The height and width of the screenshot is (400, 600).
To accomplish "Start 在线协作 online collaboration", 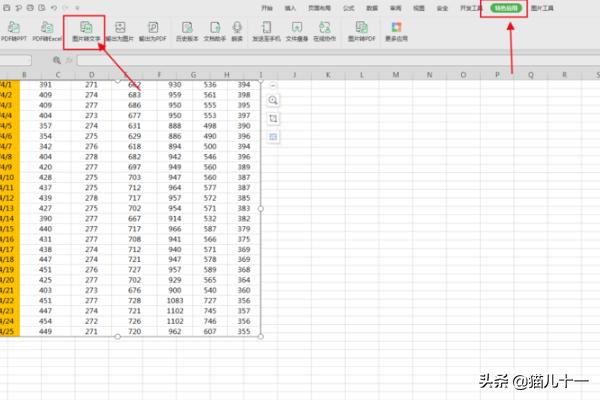I will click(323, 29).
